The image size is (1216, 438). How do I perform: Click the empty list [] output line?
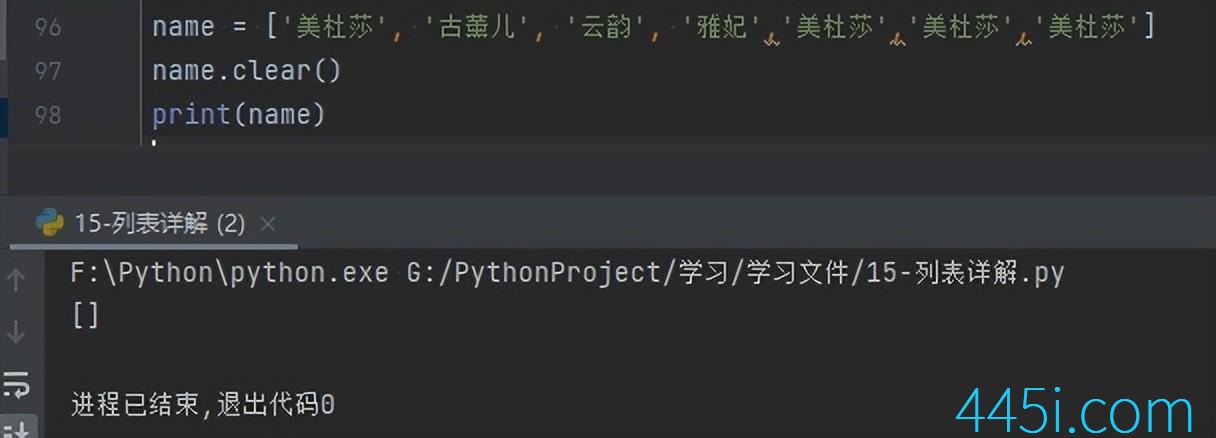click(85, 316)
